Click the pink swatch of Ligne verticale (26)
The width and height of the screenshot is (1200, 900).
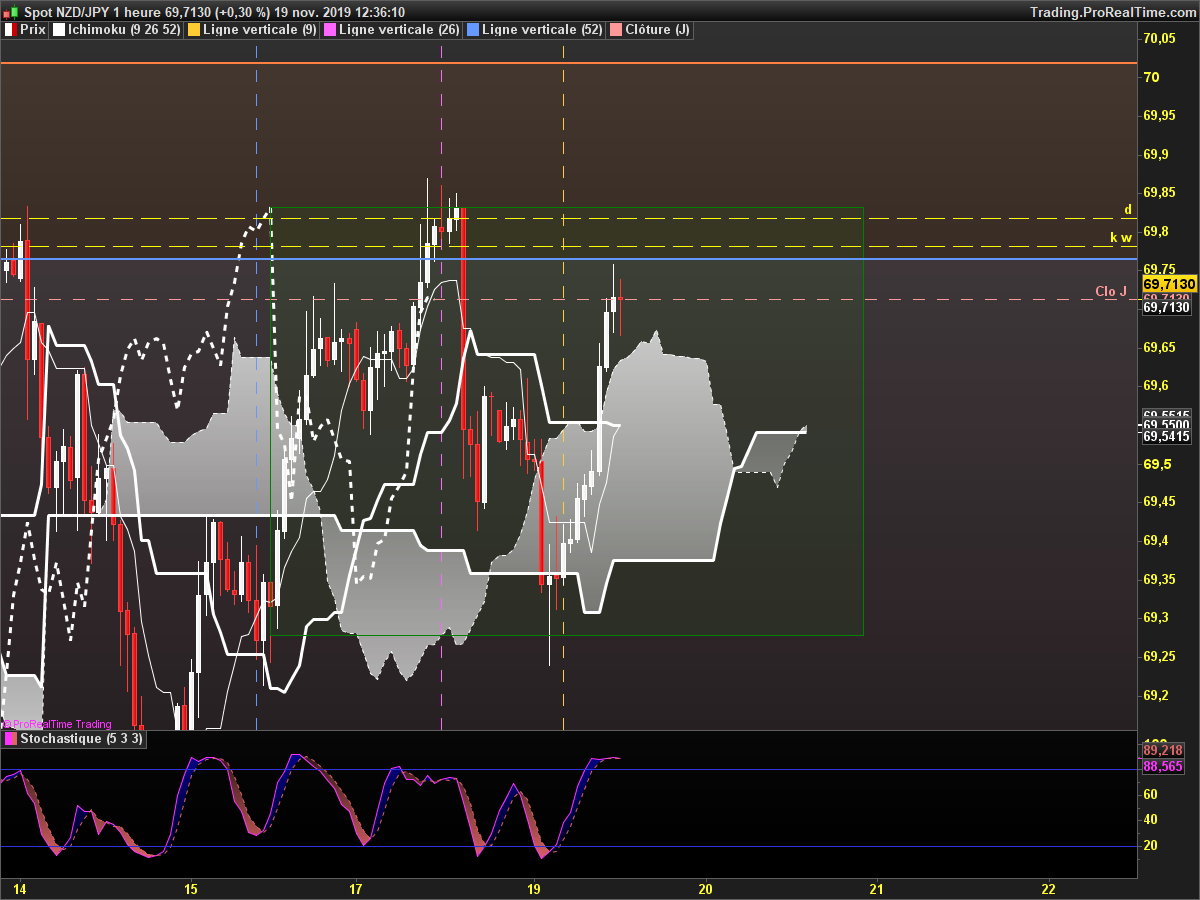(x=330, y=30)
